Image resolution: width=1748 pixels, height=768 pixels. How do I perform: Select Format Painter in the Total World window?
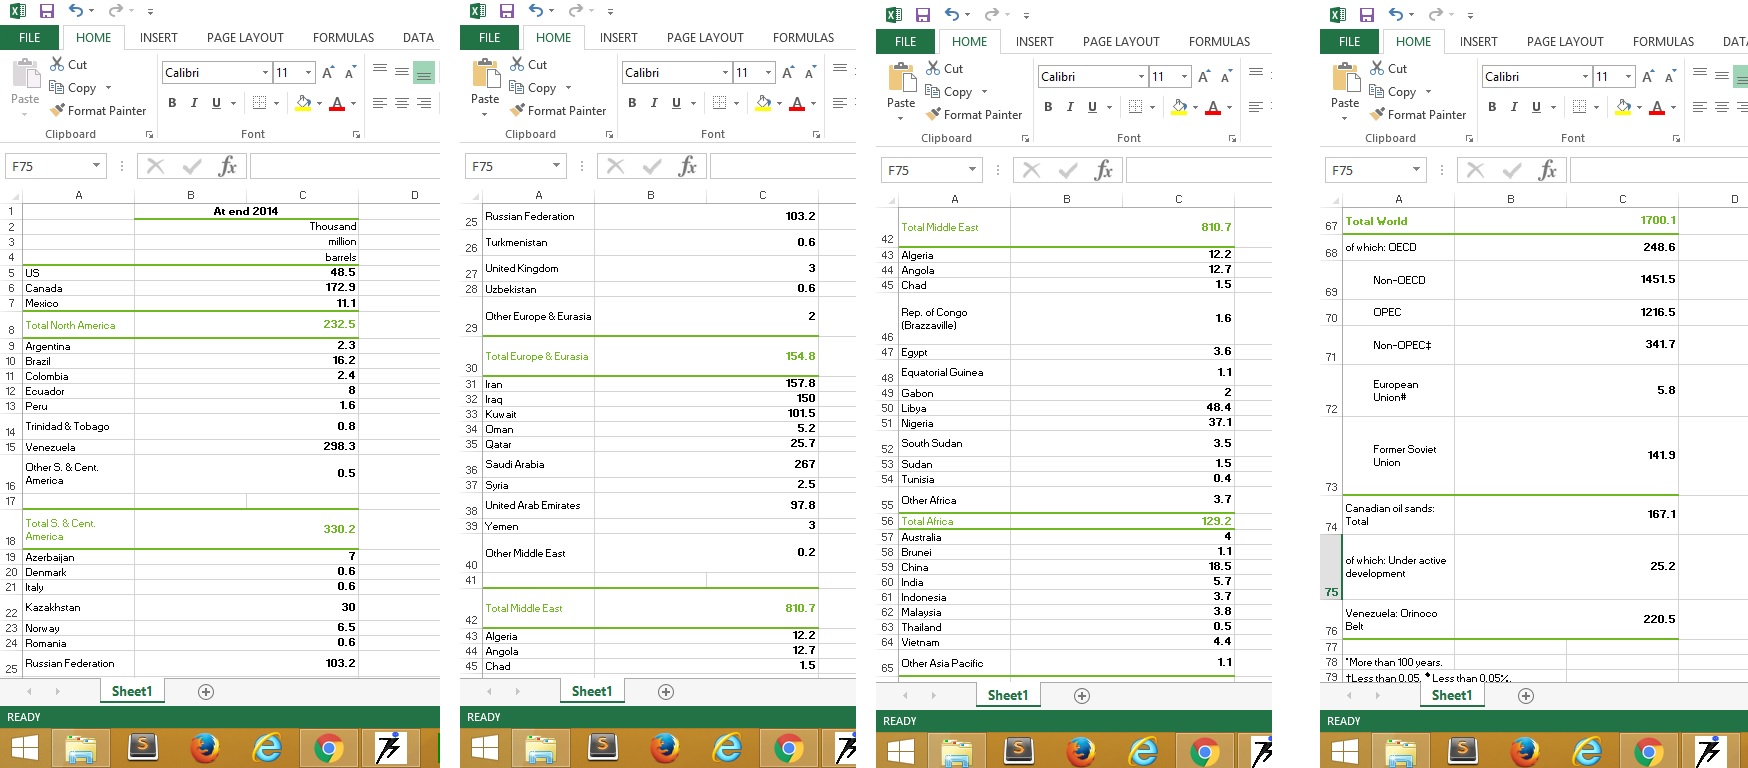[1417, 114]
